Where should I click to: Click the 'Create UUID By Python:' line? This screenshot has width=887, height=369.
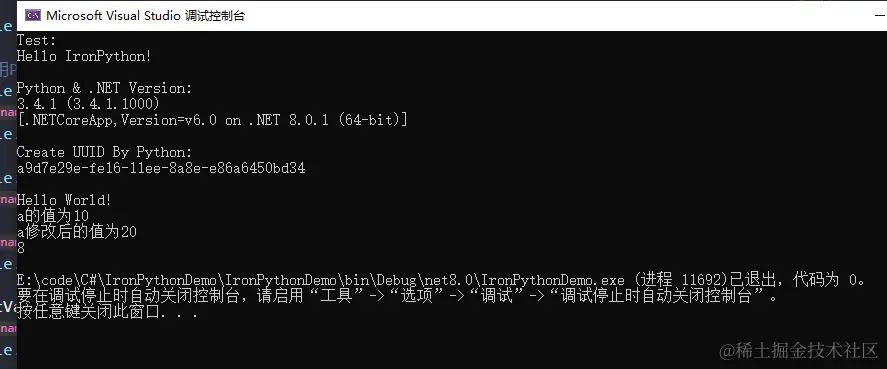tap(105, 152)
